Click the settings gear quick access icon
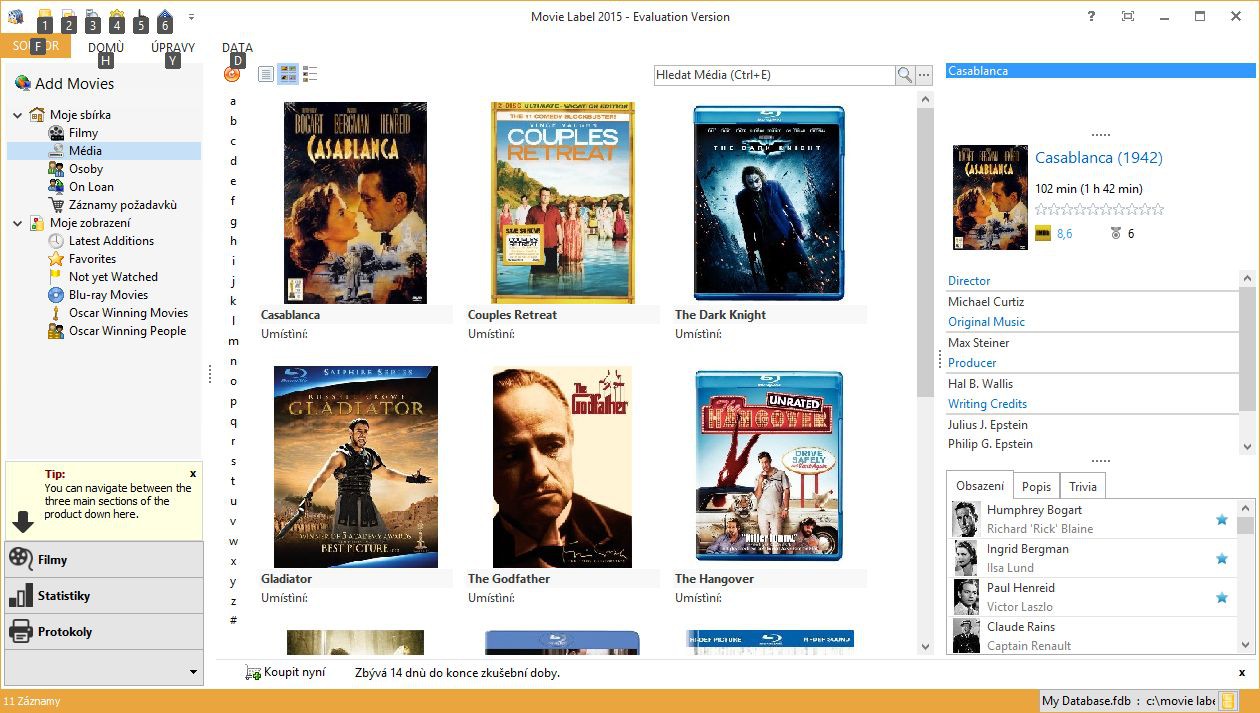Screen dimensions: 1260x713 tap(117, 17)
